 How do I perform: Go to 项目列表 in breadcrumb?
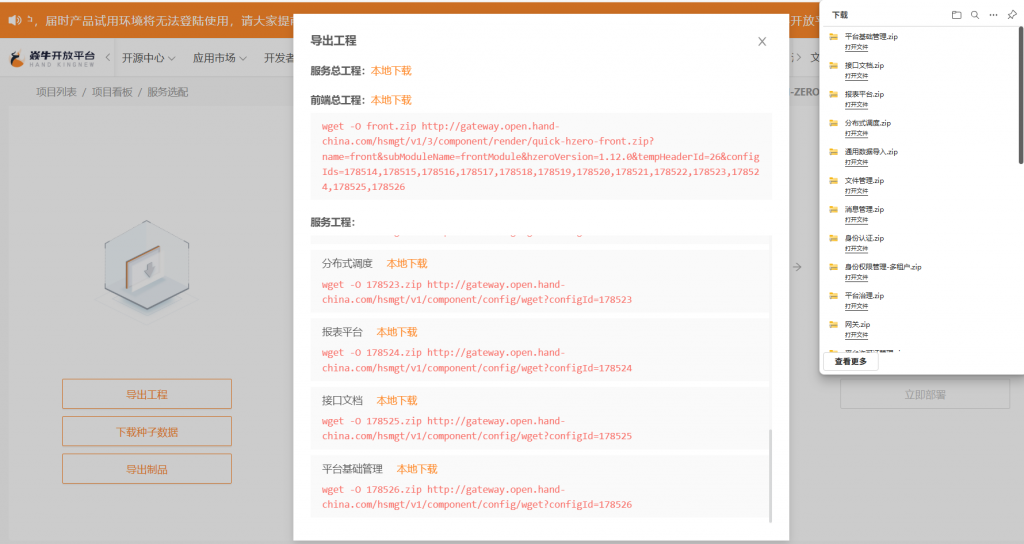pos(56,92)
